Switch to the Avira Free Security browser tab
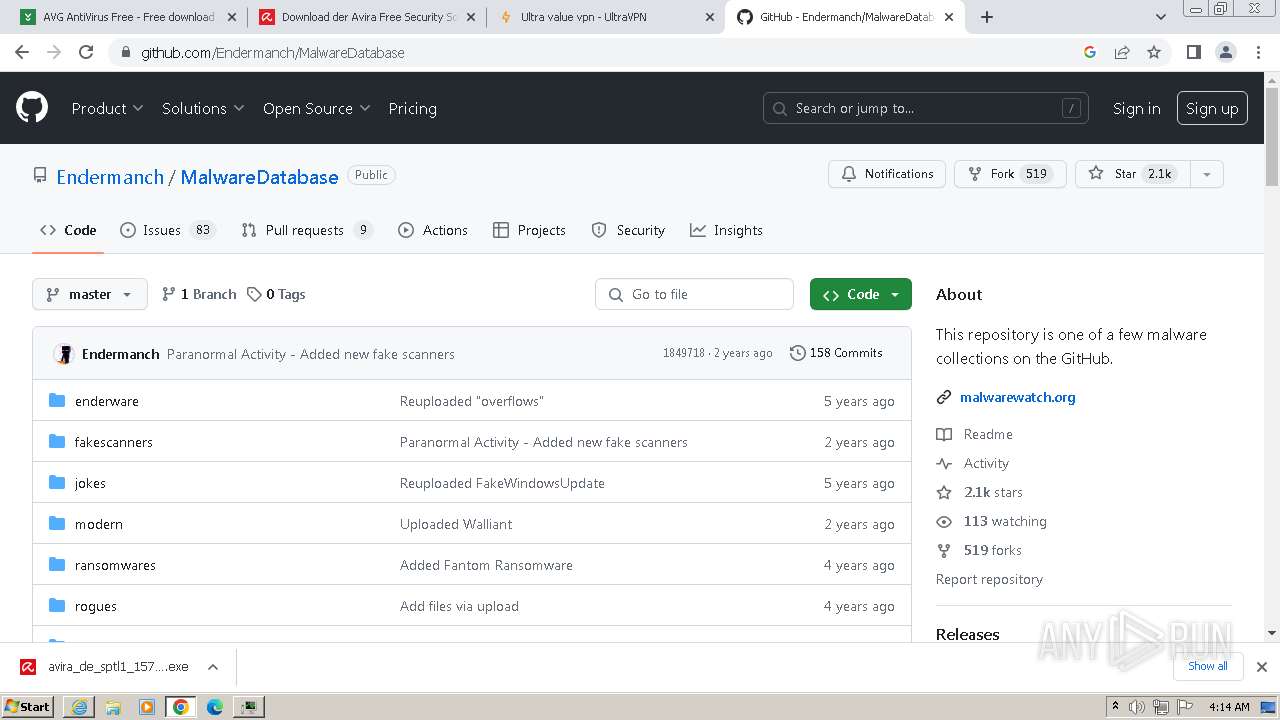This screenshot has height=720, width=1280. 367,17
